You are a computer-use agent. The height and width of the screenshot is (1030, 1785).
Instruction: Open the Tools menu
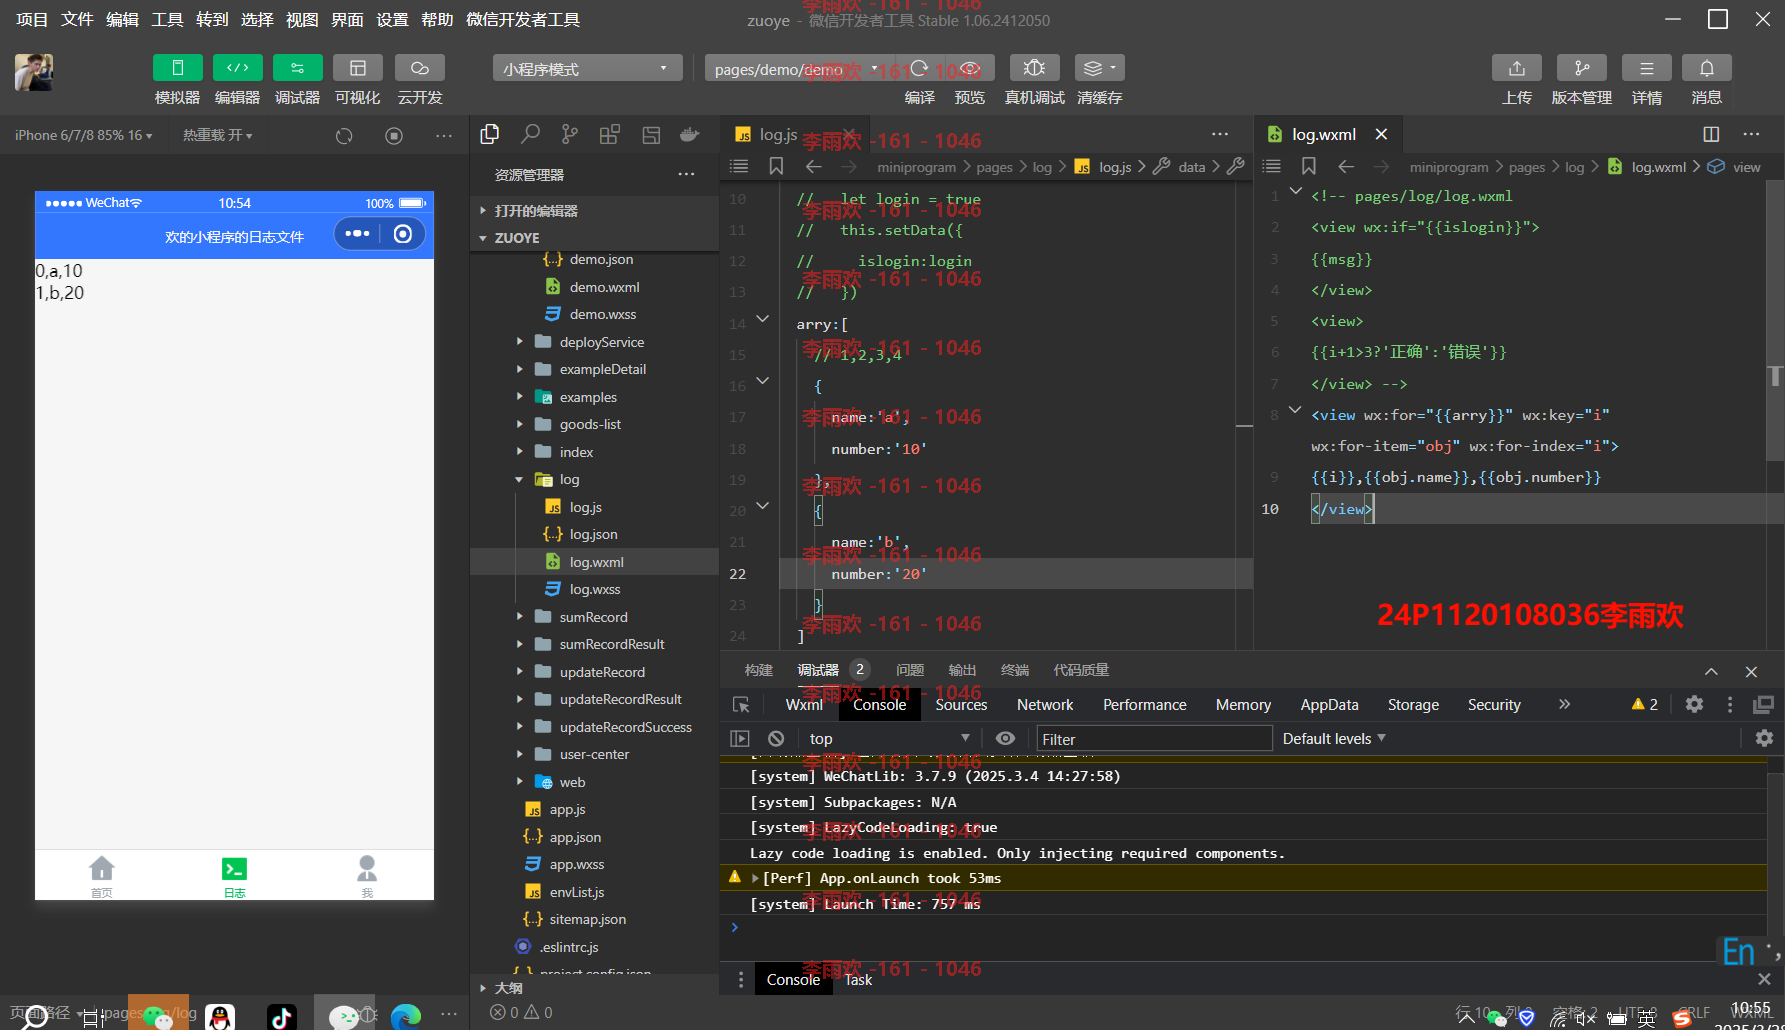coord(167,20)
